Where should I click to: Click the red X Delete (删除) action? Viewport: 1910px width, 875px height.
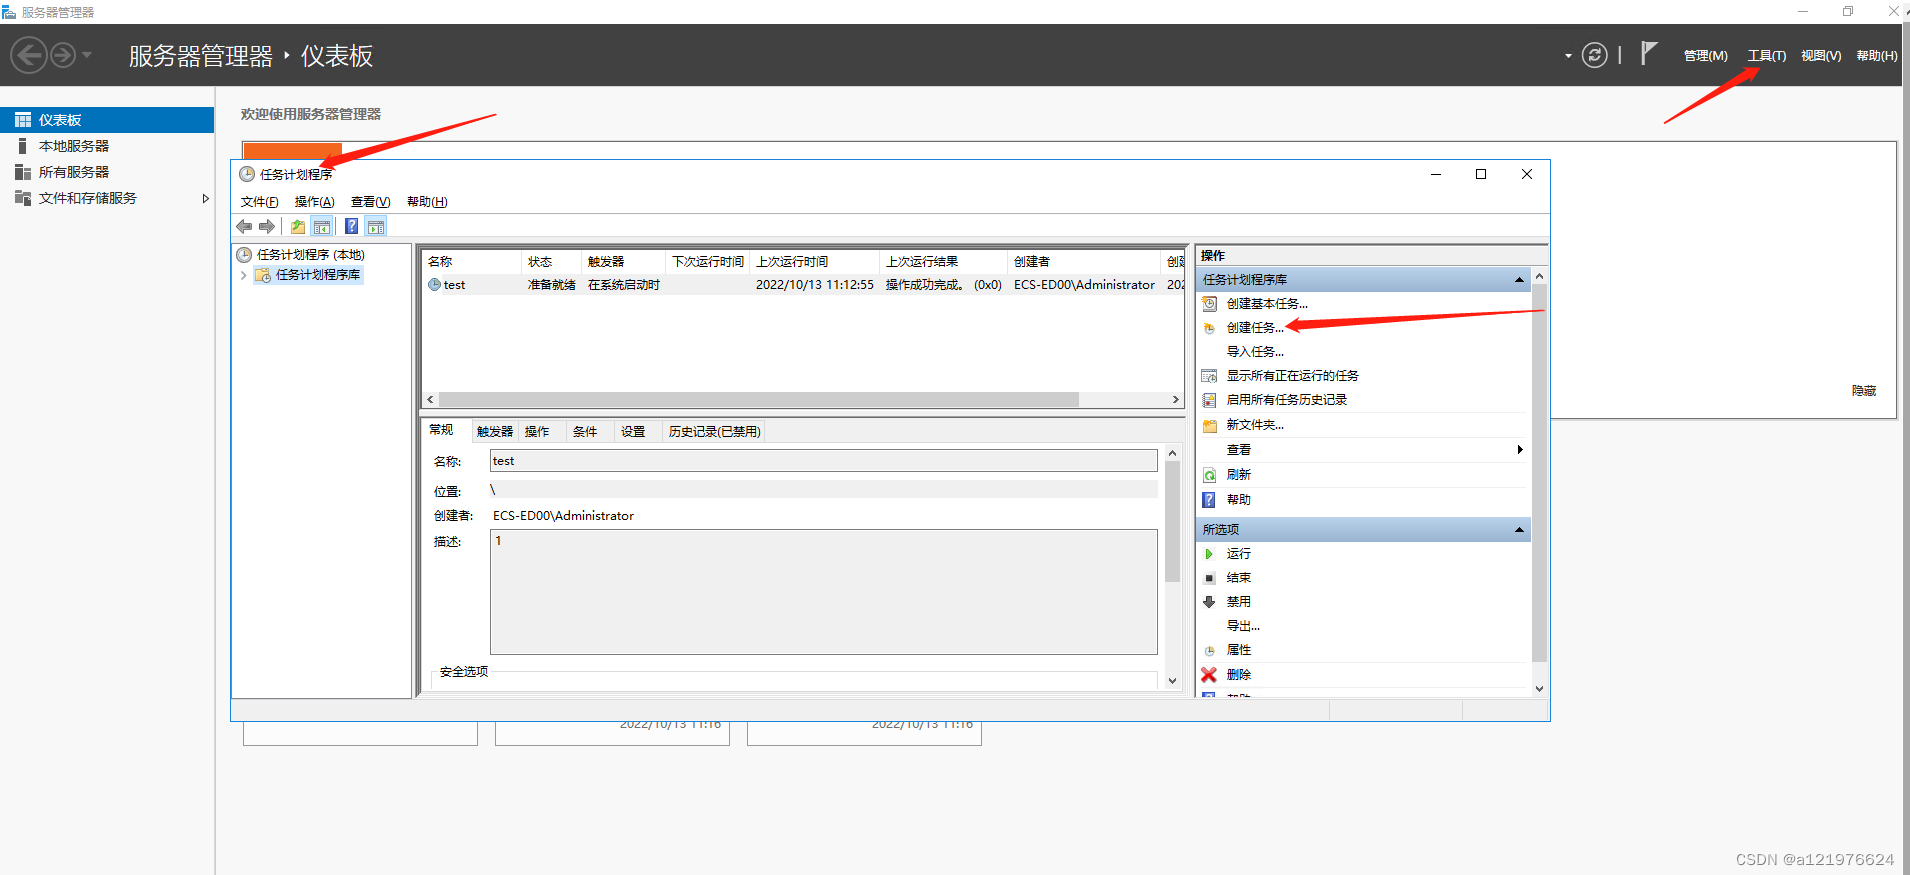(1209, 675)
